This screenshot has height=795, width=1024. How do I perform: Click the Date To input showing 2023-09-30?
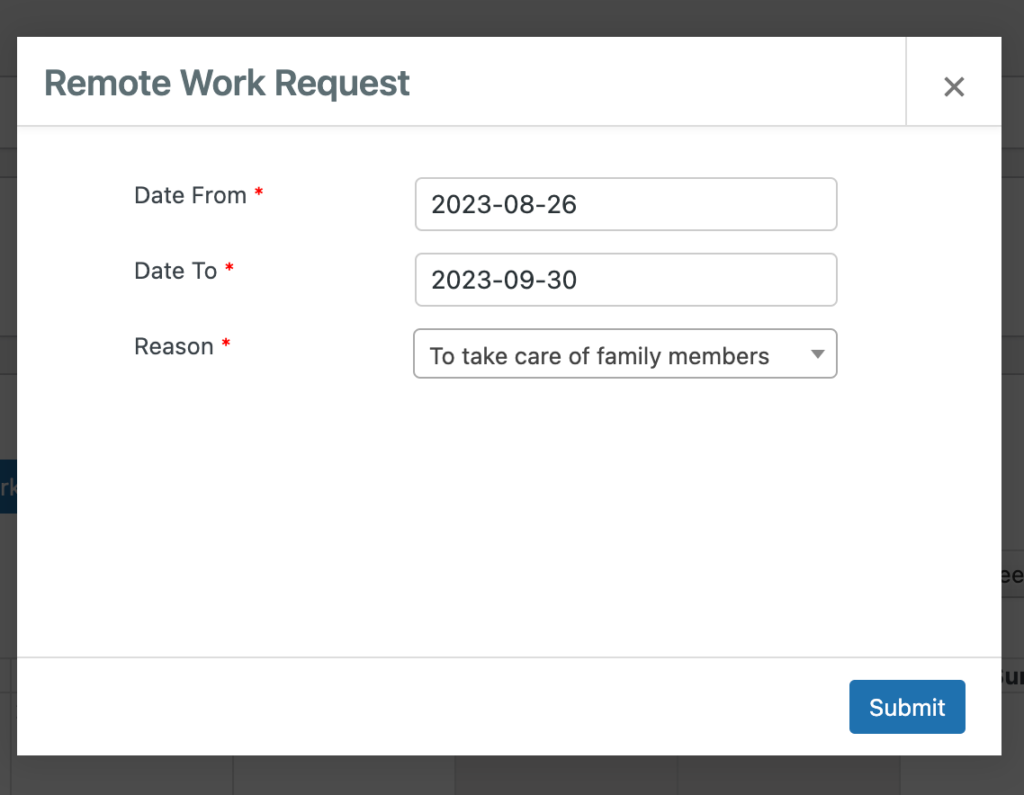click(x=625, y=280)
